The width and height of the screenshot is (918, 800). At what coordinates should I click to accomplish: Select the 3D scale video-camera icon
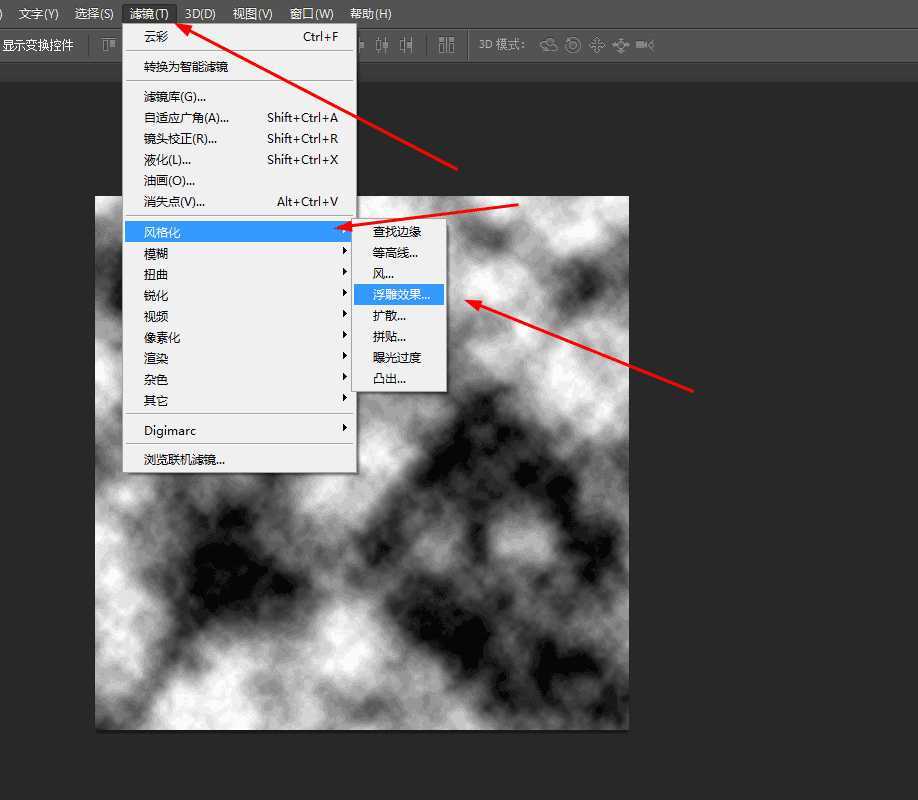tap(645, 45)
